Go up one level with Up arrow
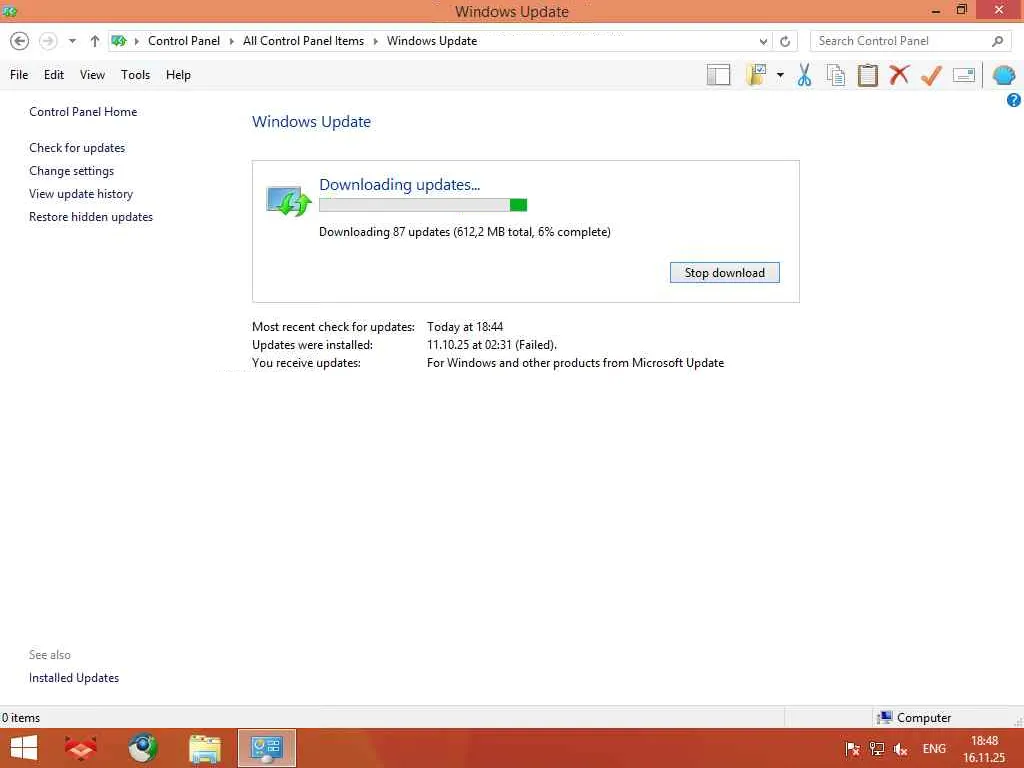 coord(95,41)
